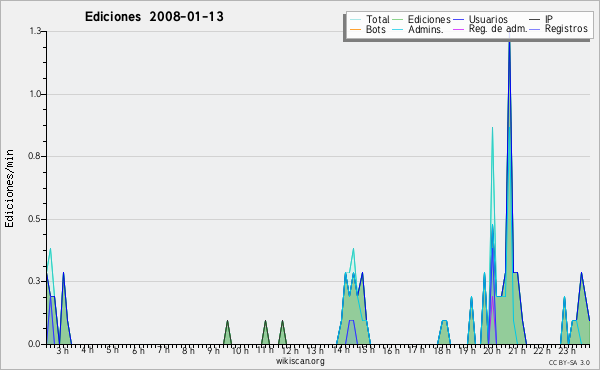Click the tallest blue peak near 21 h
The height and width of the screenshot is (370, 600).
pyautogui.click(x=509, y=41)
